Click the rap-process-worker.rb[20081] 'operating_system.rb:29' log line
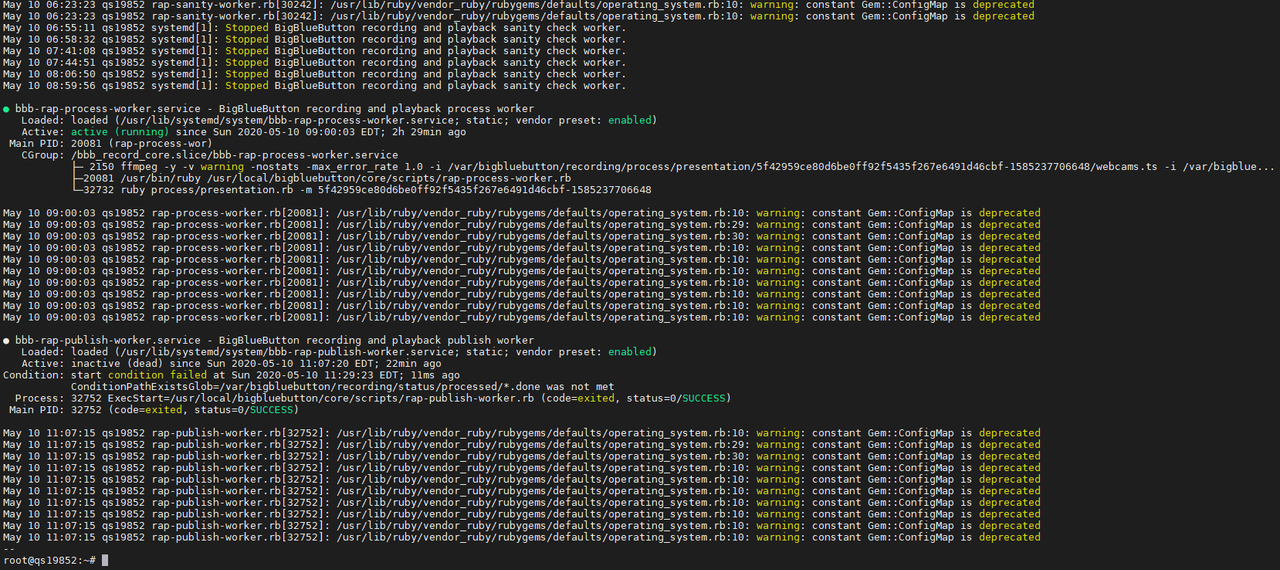The height and width of the screenshot is (570, 1280). click(x=522, y=225)
